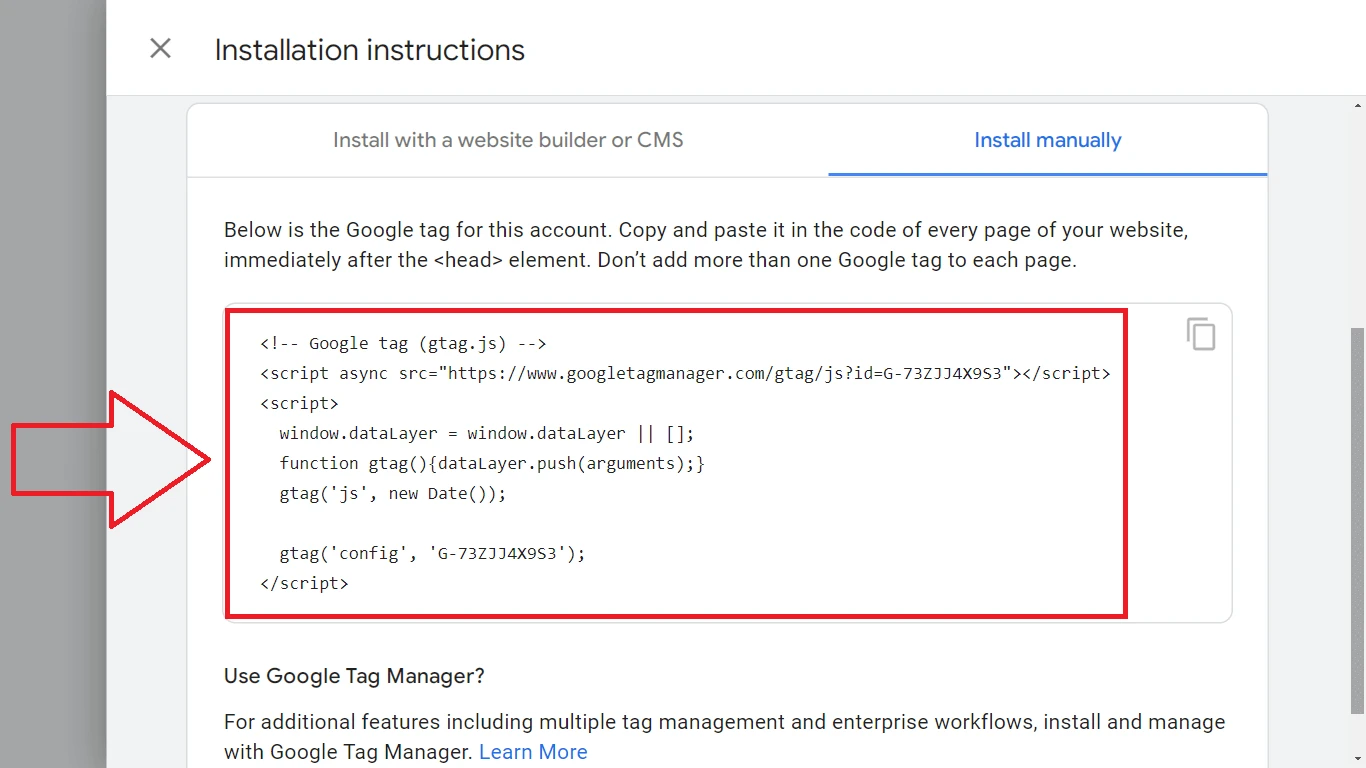Viewport: 1366px width, 768px height.
Task: Click the Use Google Tag Manager? heading
Action: click(354, 676)
